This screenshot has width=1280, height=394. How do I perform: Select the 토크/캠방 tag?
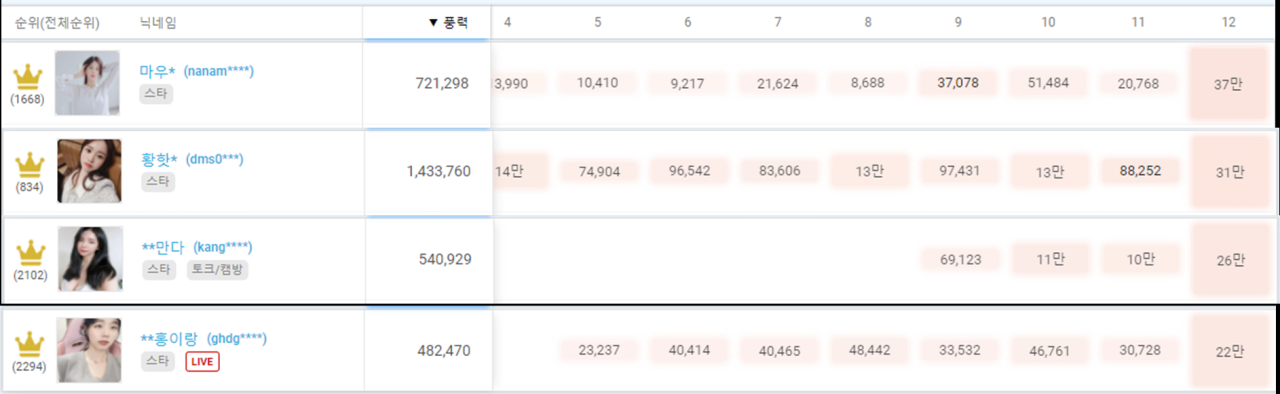tap(217, 269)
